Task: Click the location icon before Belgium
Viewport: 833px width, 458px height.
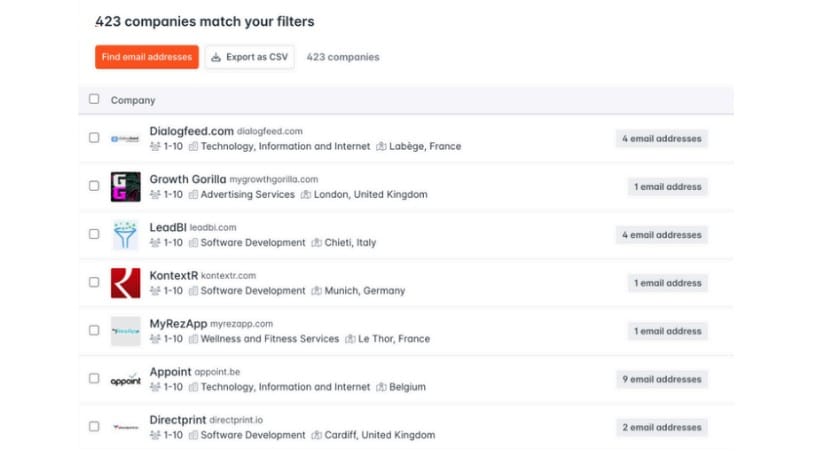Action: (x=381, y=387)
